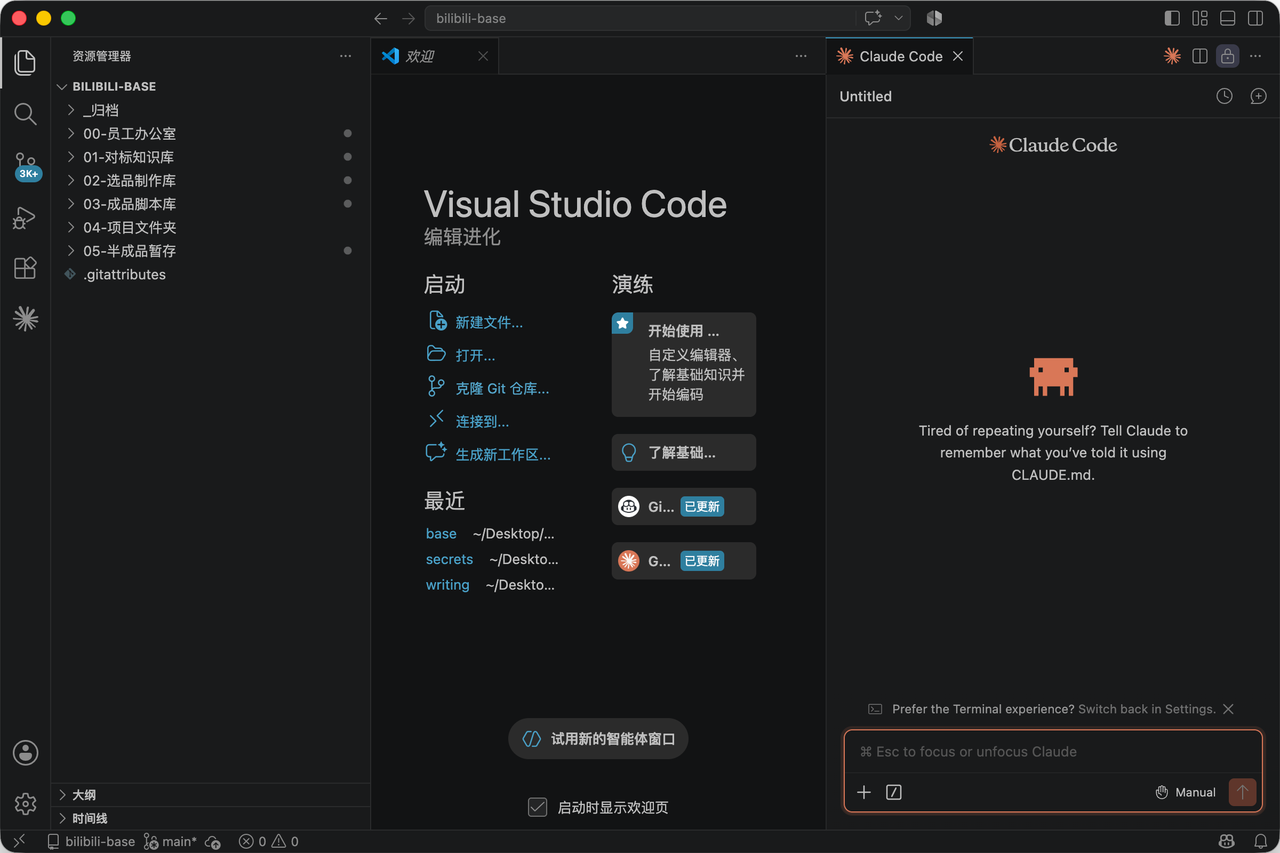Start a new conversation in Claude Code
1280x853 pixels.
point(1258,96)
